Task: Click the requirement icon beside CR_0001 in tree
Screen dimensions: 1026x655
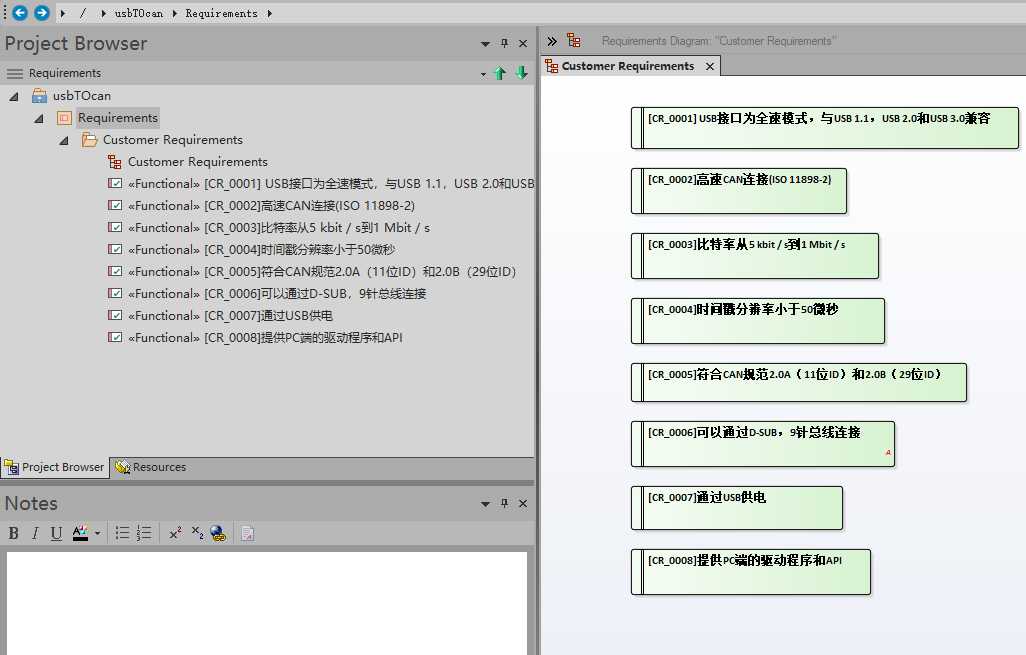Action: point(115,183)
